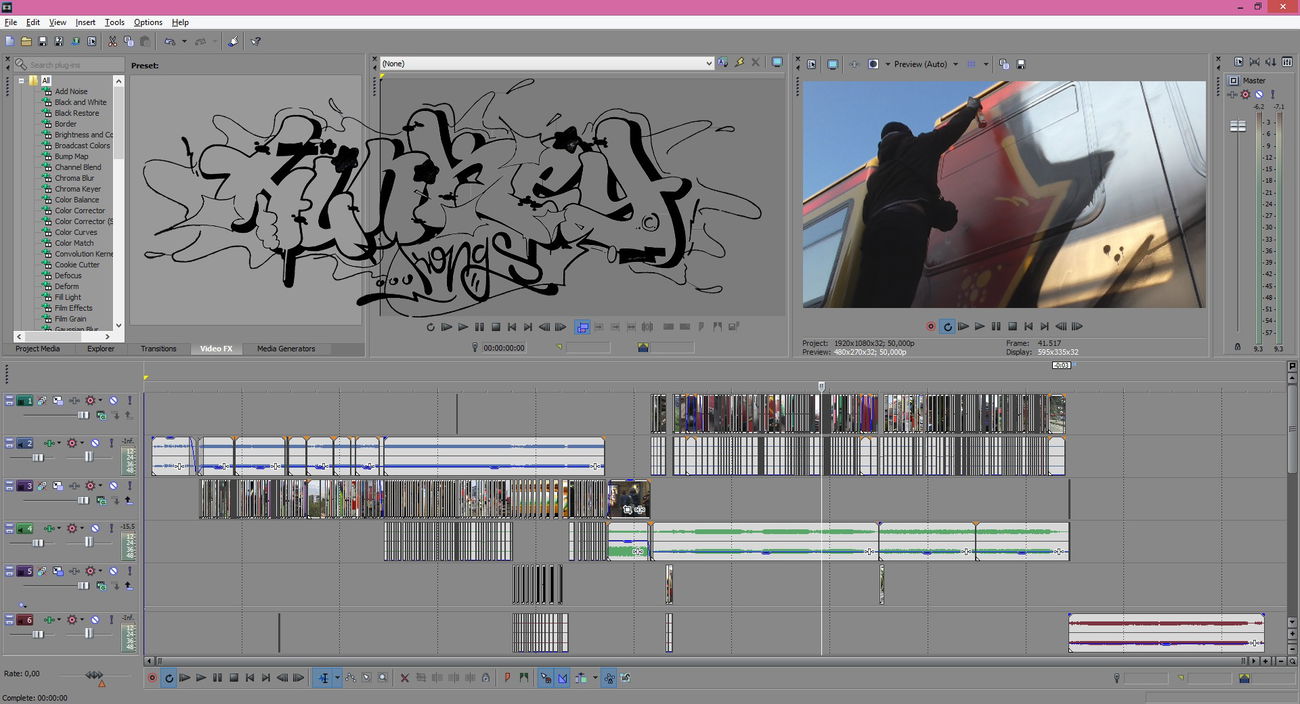Click in the Search plug-ins field
Viewport: 1300px width, 704px height.
[70, 65]
